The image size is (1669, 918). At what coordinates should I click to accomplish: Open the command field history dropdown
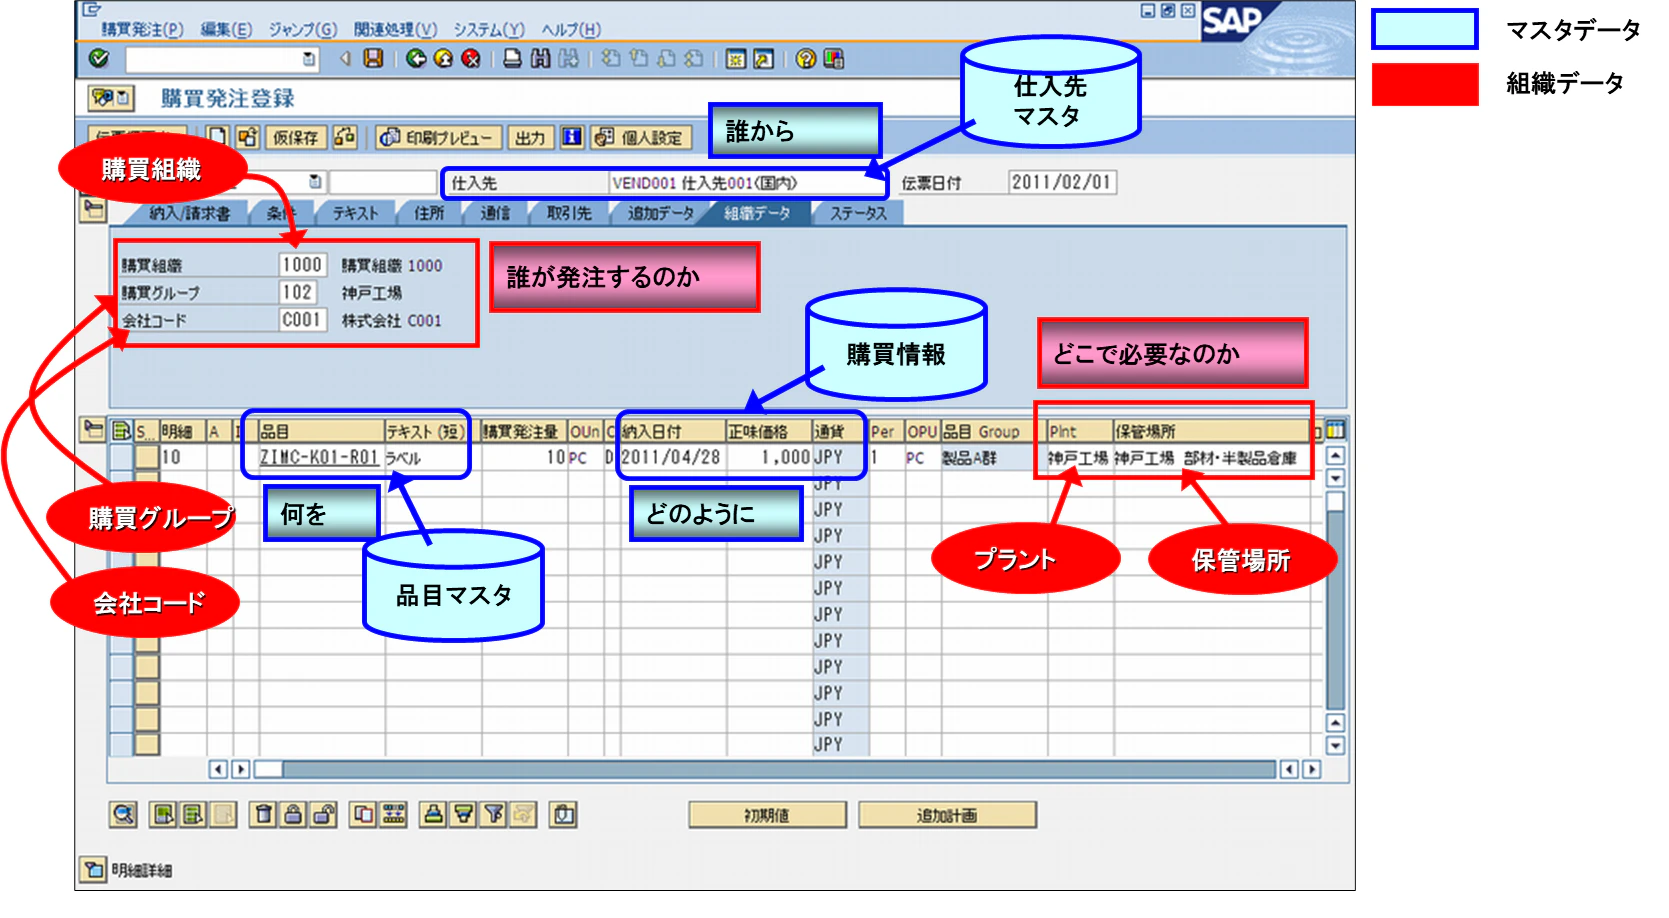pos(309,59)
